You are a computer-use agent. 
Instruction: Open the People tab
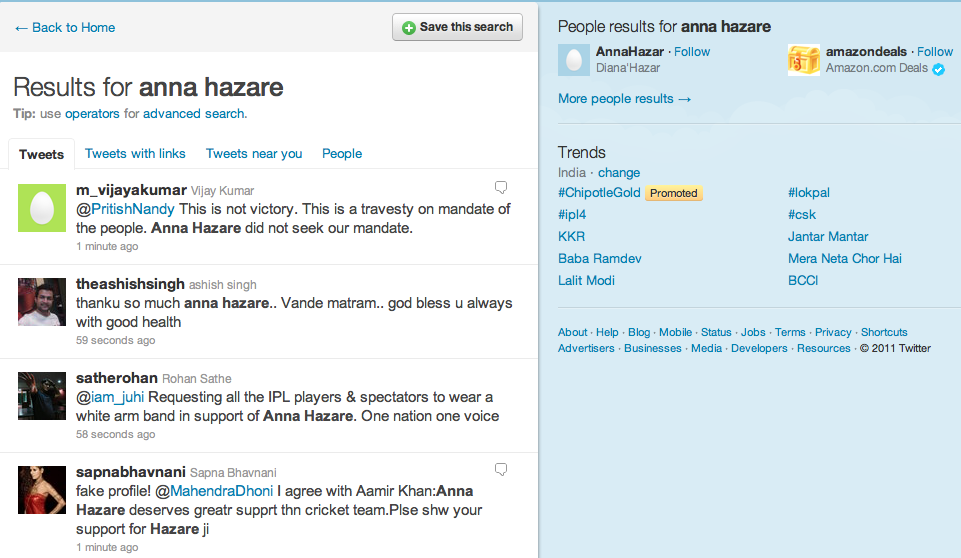[x=342, y=153]
